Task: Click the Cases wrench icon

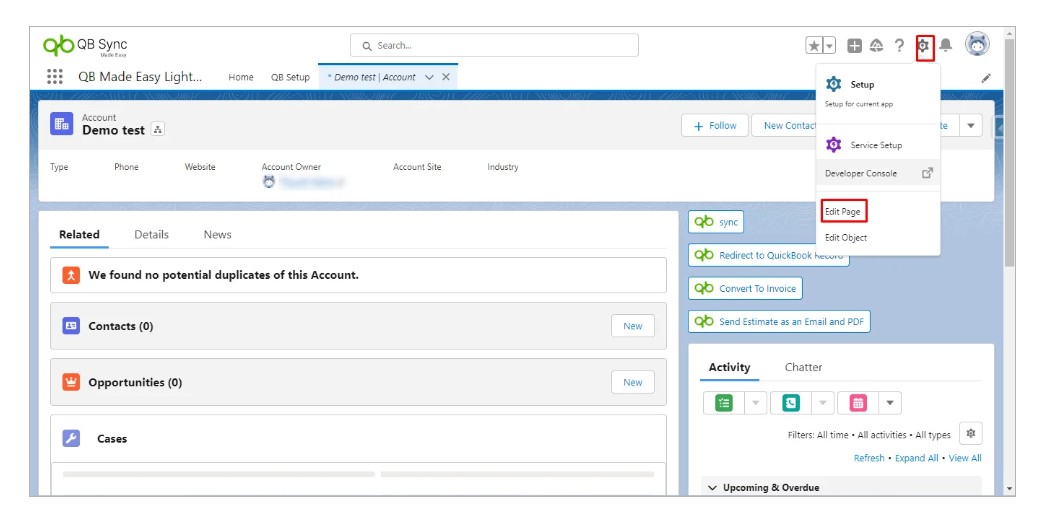Action: tap(71, 438)
